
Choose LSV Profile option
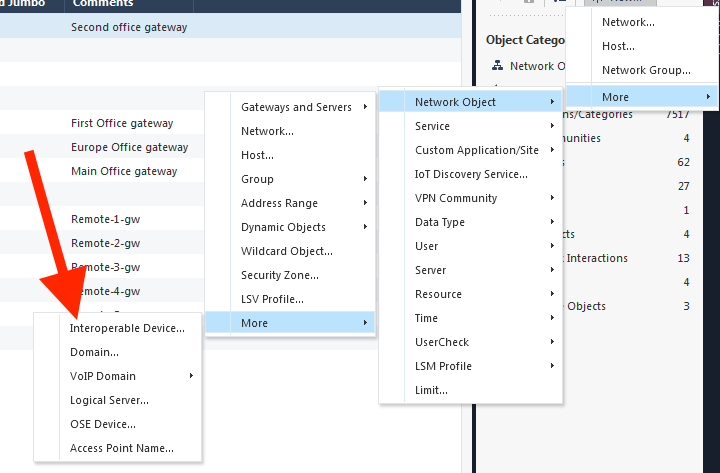272,299
